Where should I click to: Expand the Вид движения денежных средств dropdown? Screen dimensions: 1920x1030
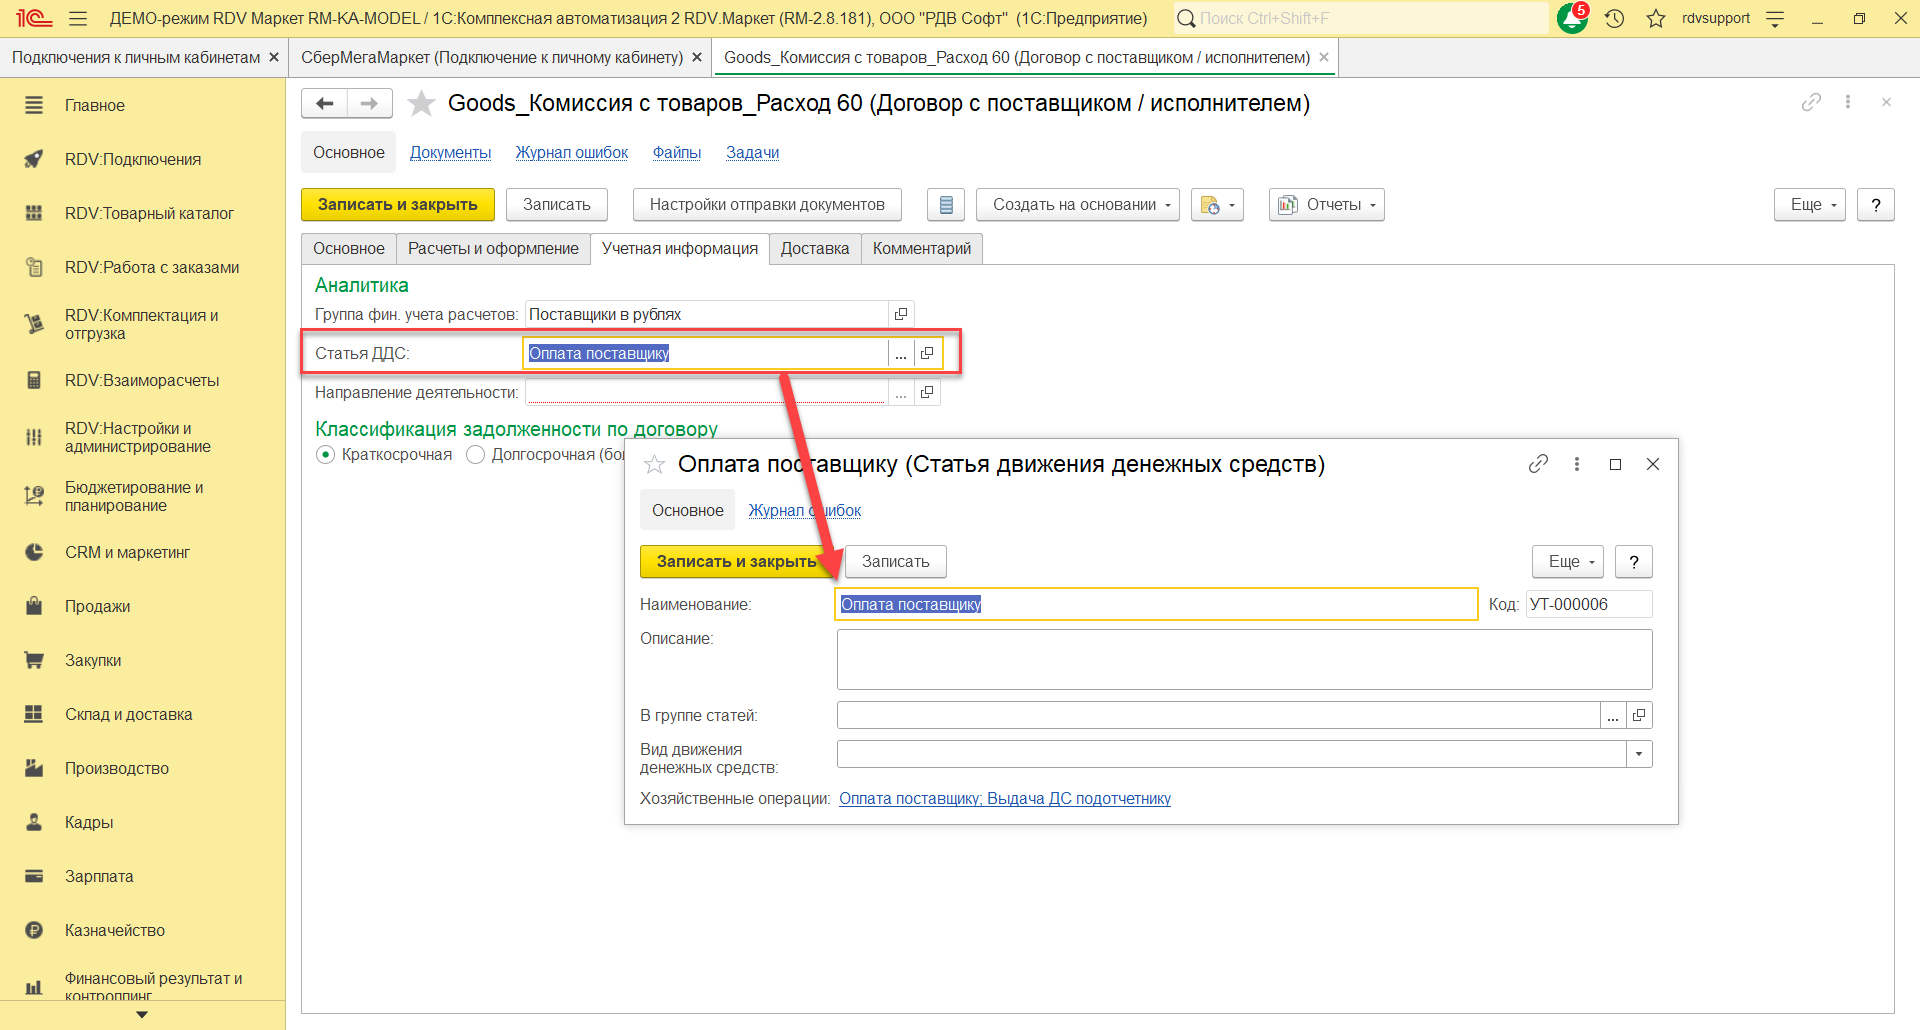[1639, 754]
